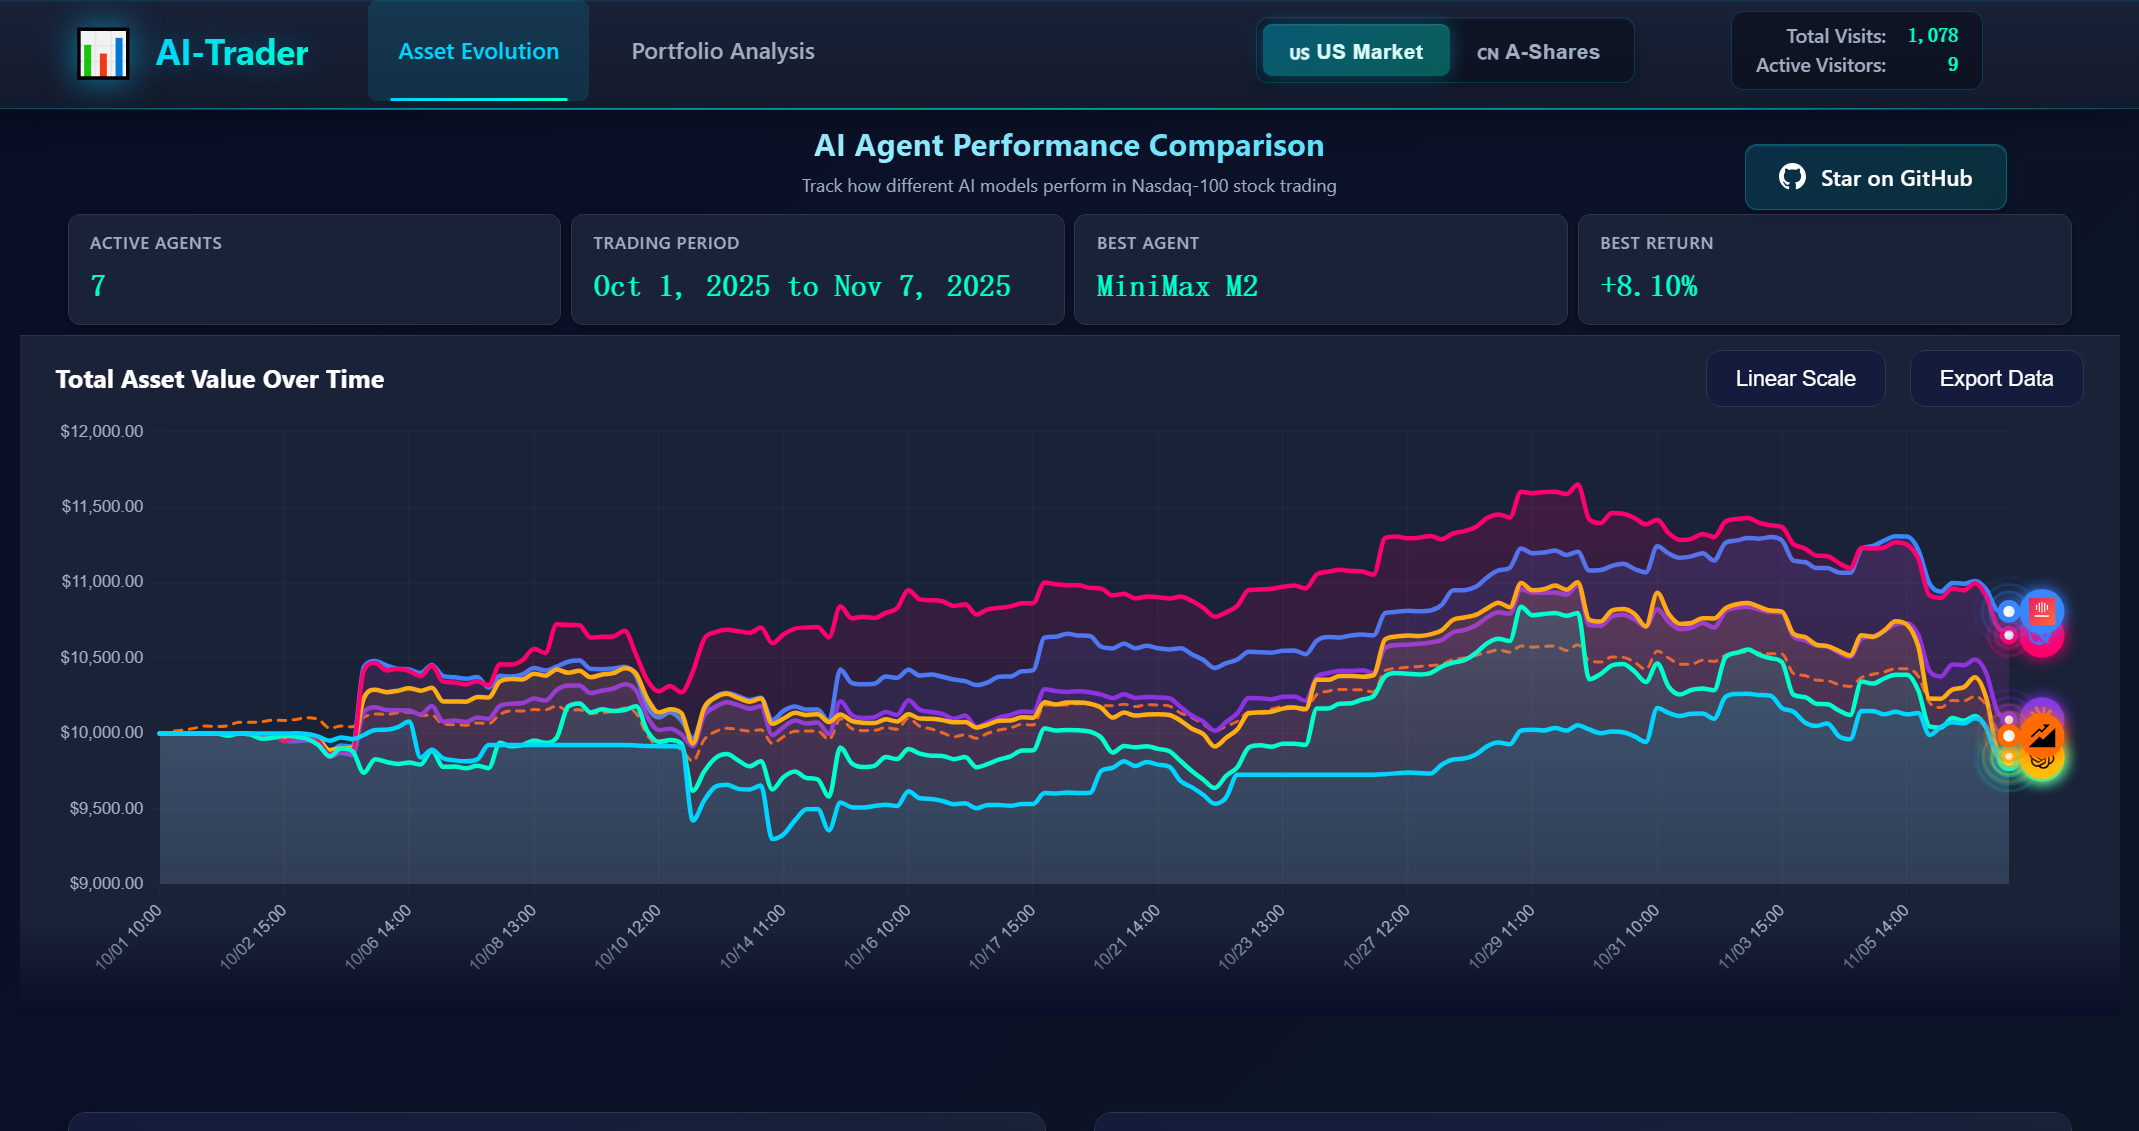Open the Asset Evolution tab

coord(478,51)
